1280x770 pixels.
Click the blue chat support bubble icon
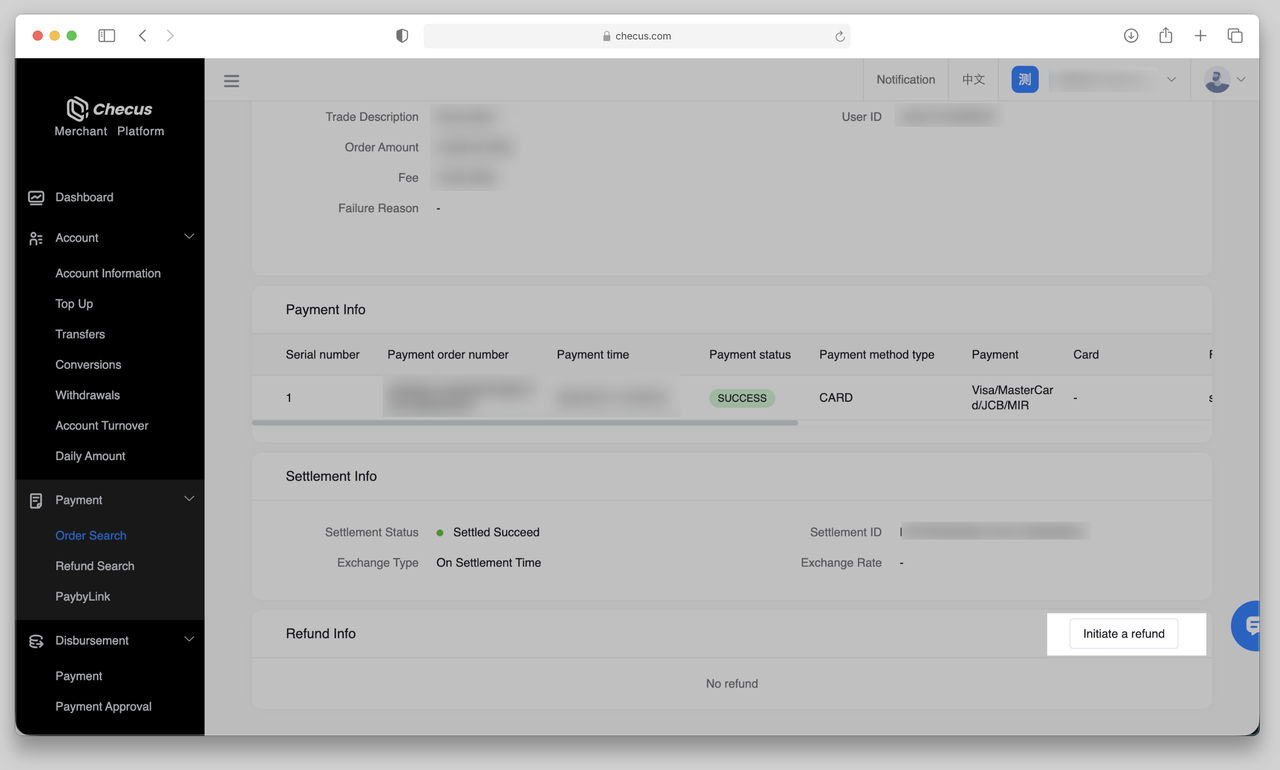coord(1250,626)
